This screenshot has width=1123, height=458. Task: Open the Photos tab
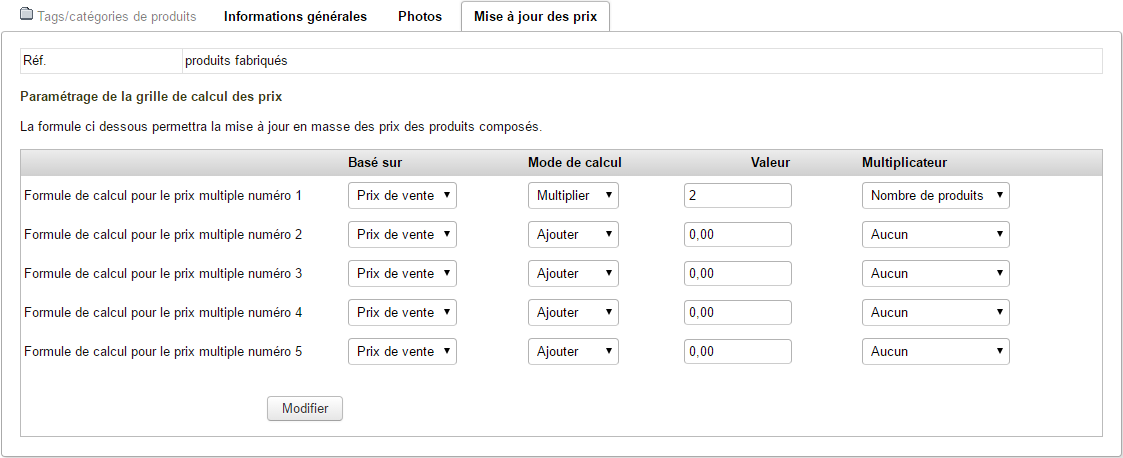pyautogui.click(x=420, y=17)
